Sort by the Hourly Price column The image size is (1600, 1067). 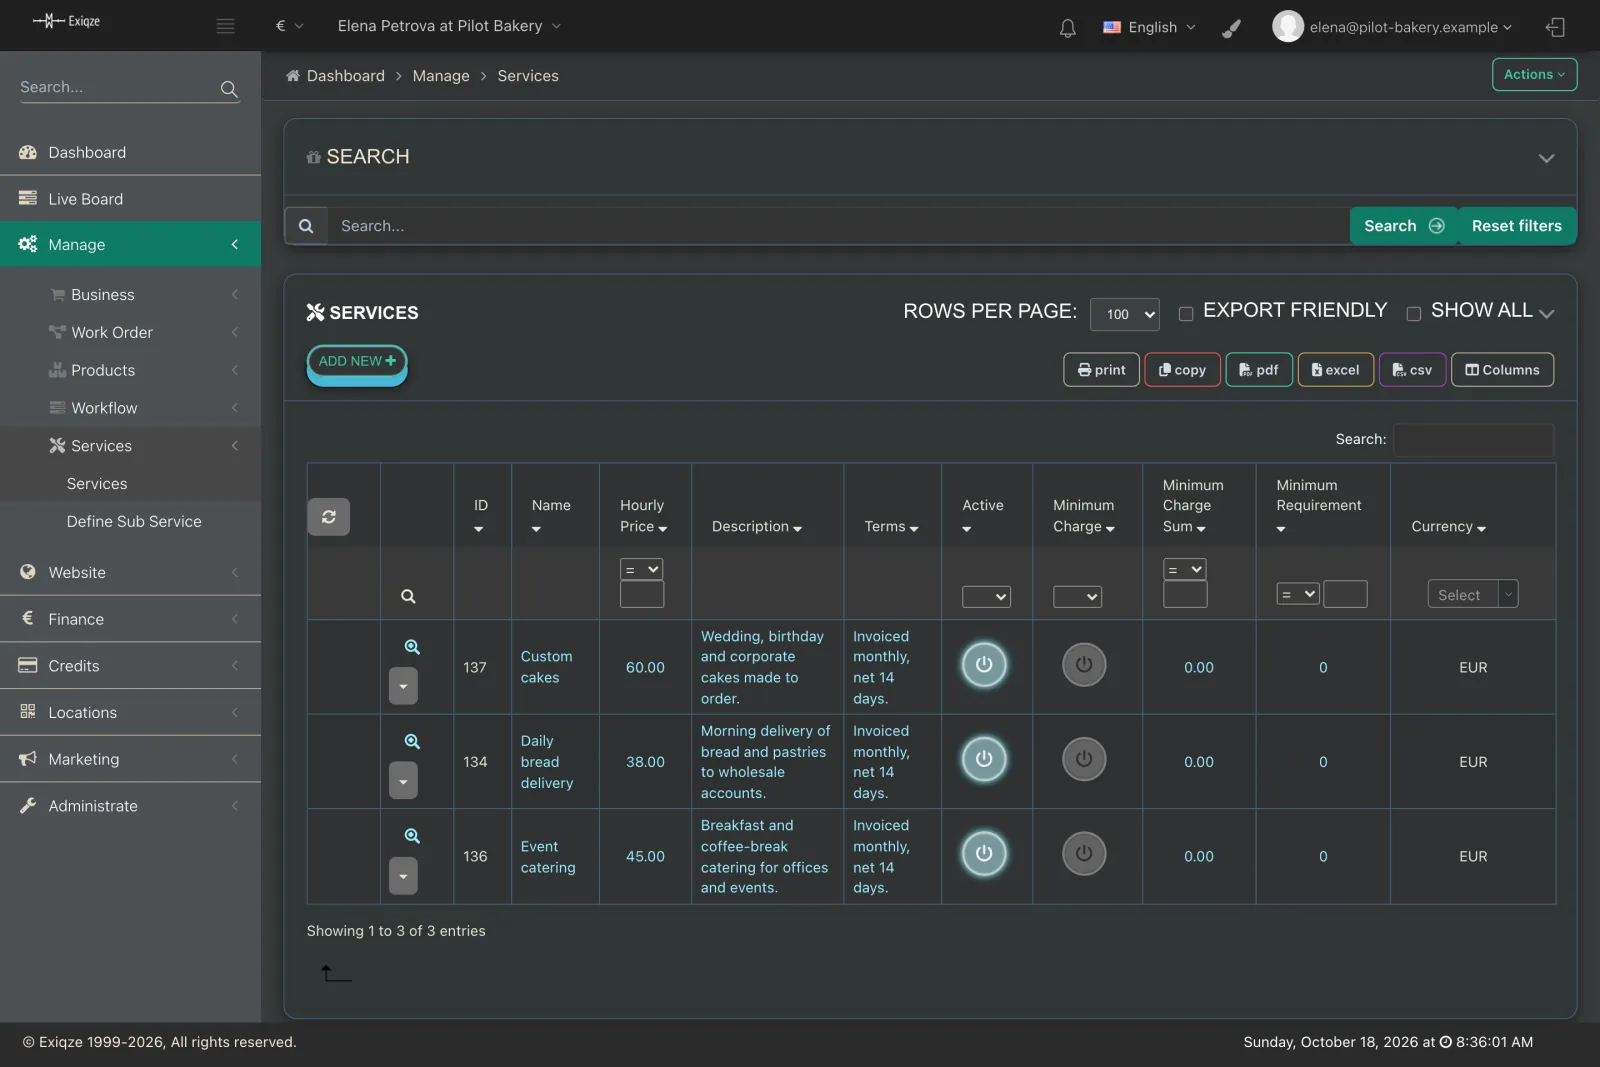point(643,516)
